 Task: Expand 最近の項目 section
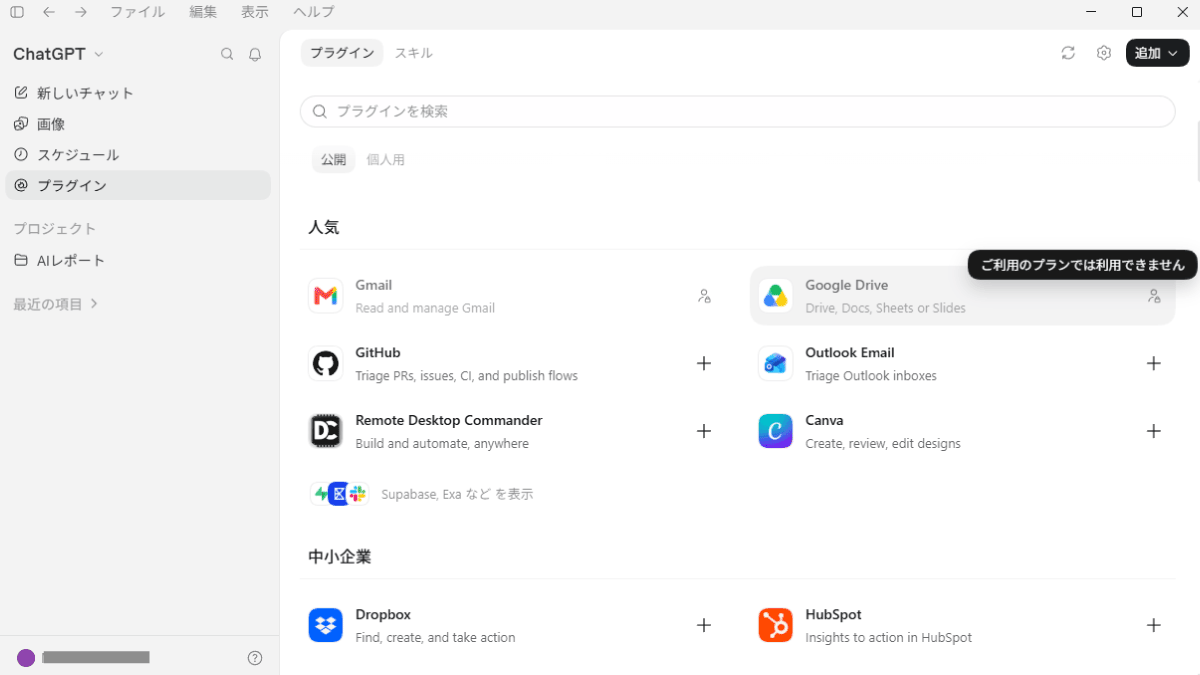[56, 304]
